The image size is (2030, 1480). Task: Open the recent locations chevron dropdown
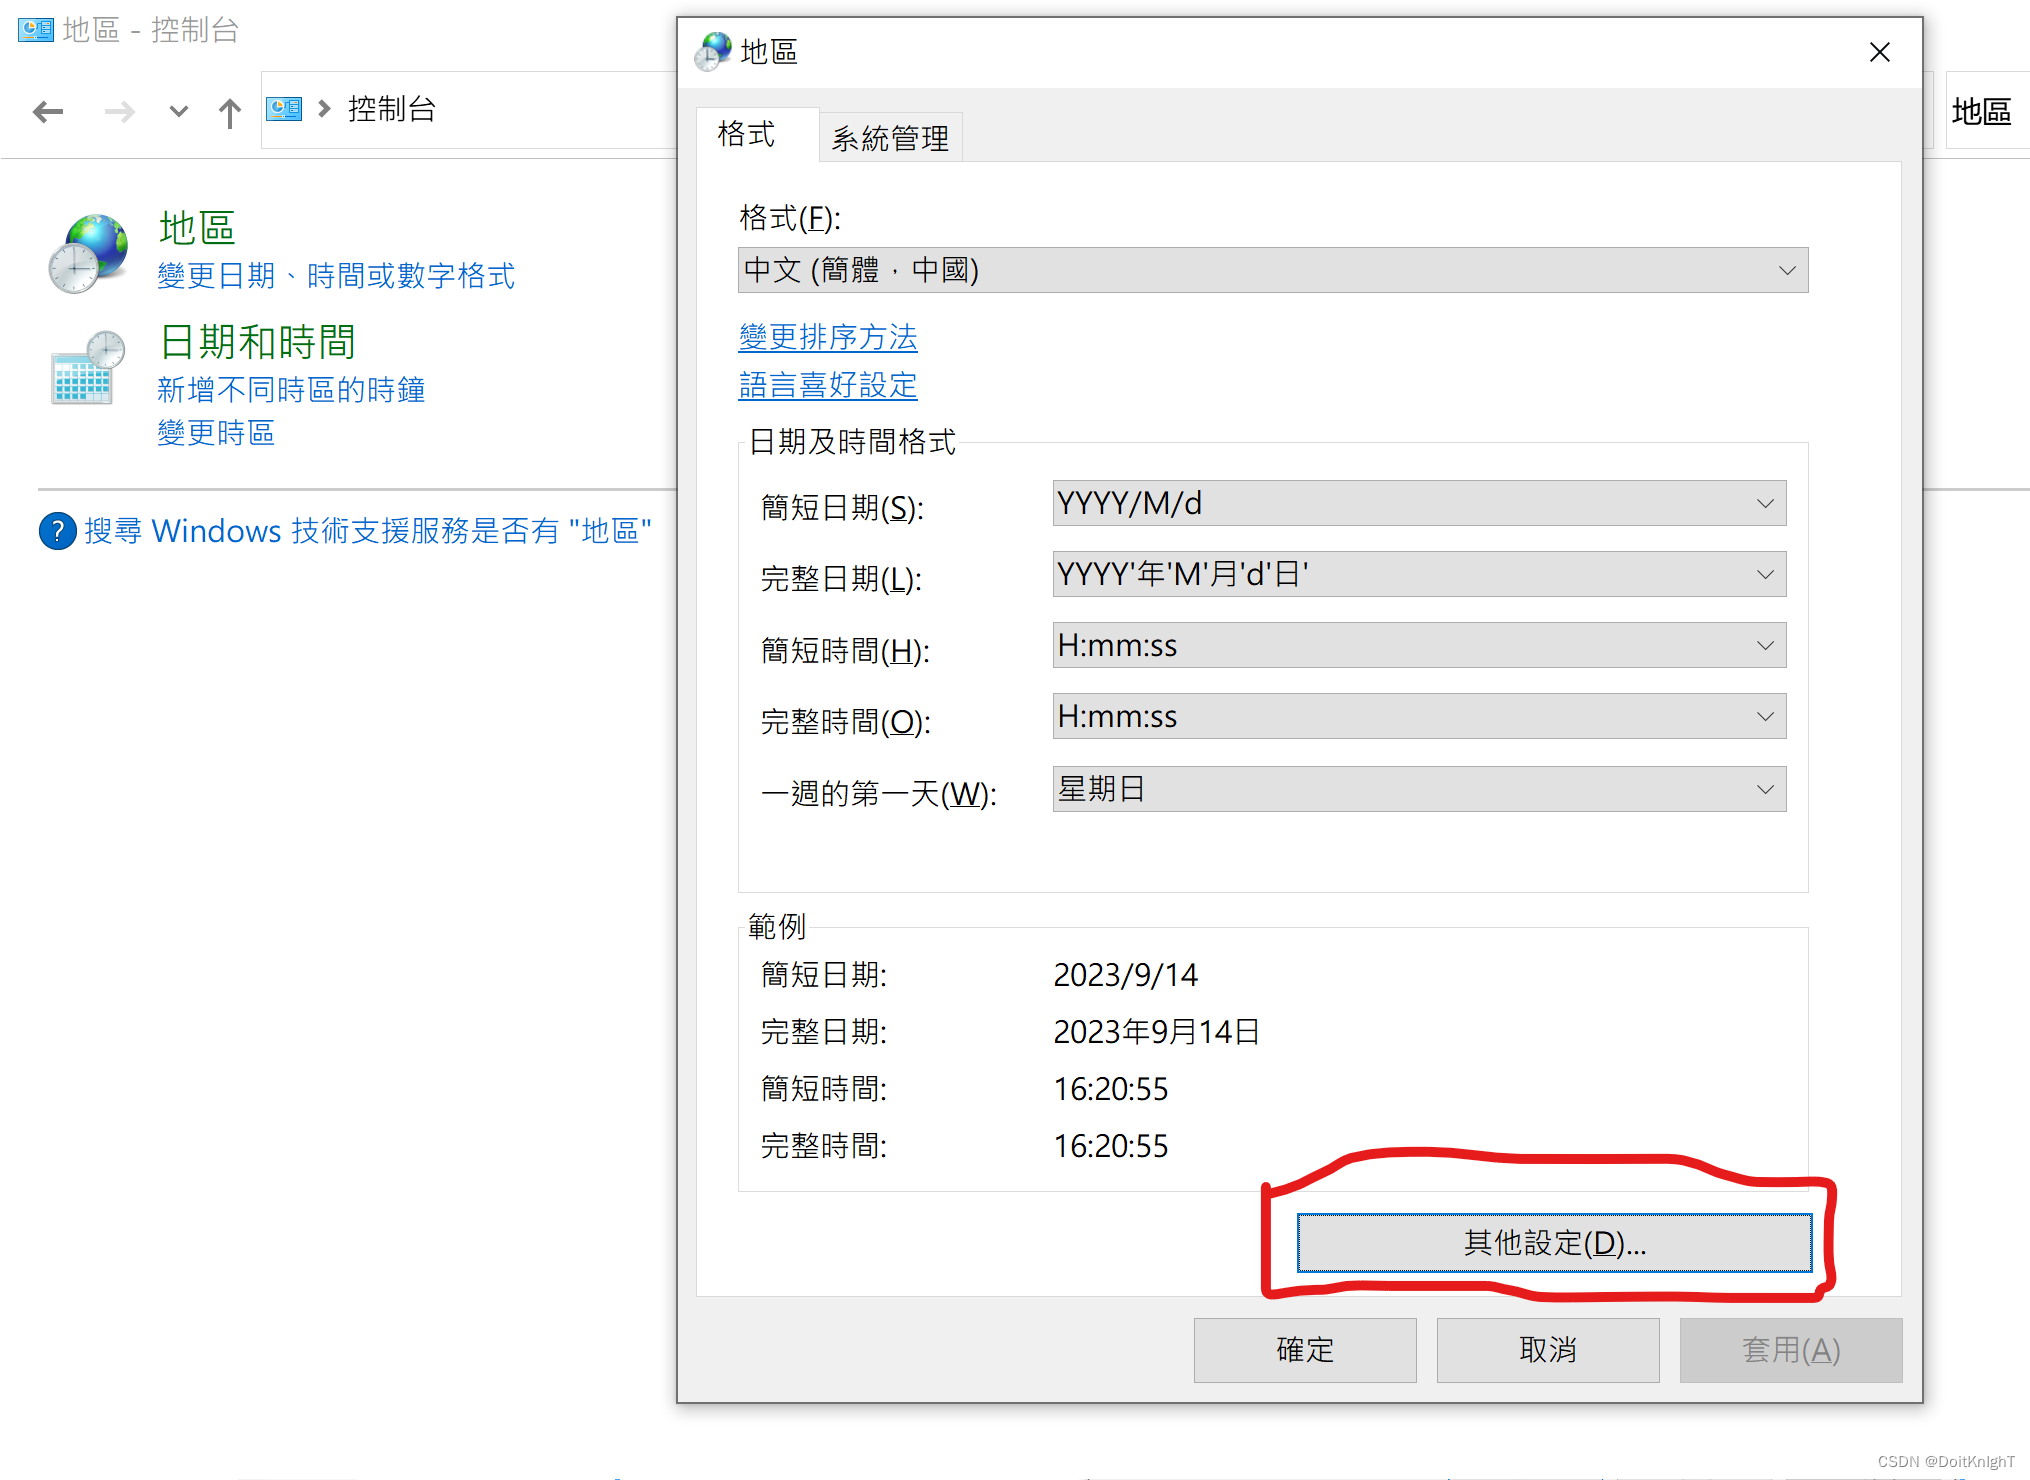tap(178, 111)
